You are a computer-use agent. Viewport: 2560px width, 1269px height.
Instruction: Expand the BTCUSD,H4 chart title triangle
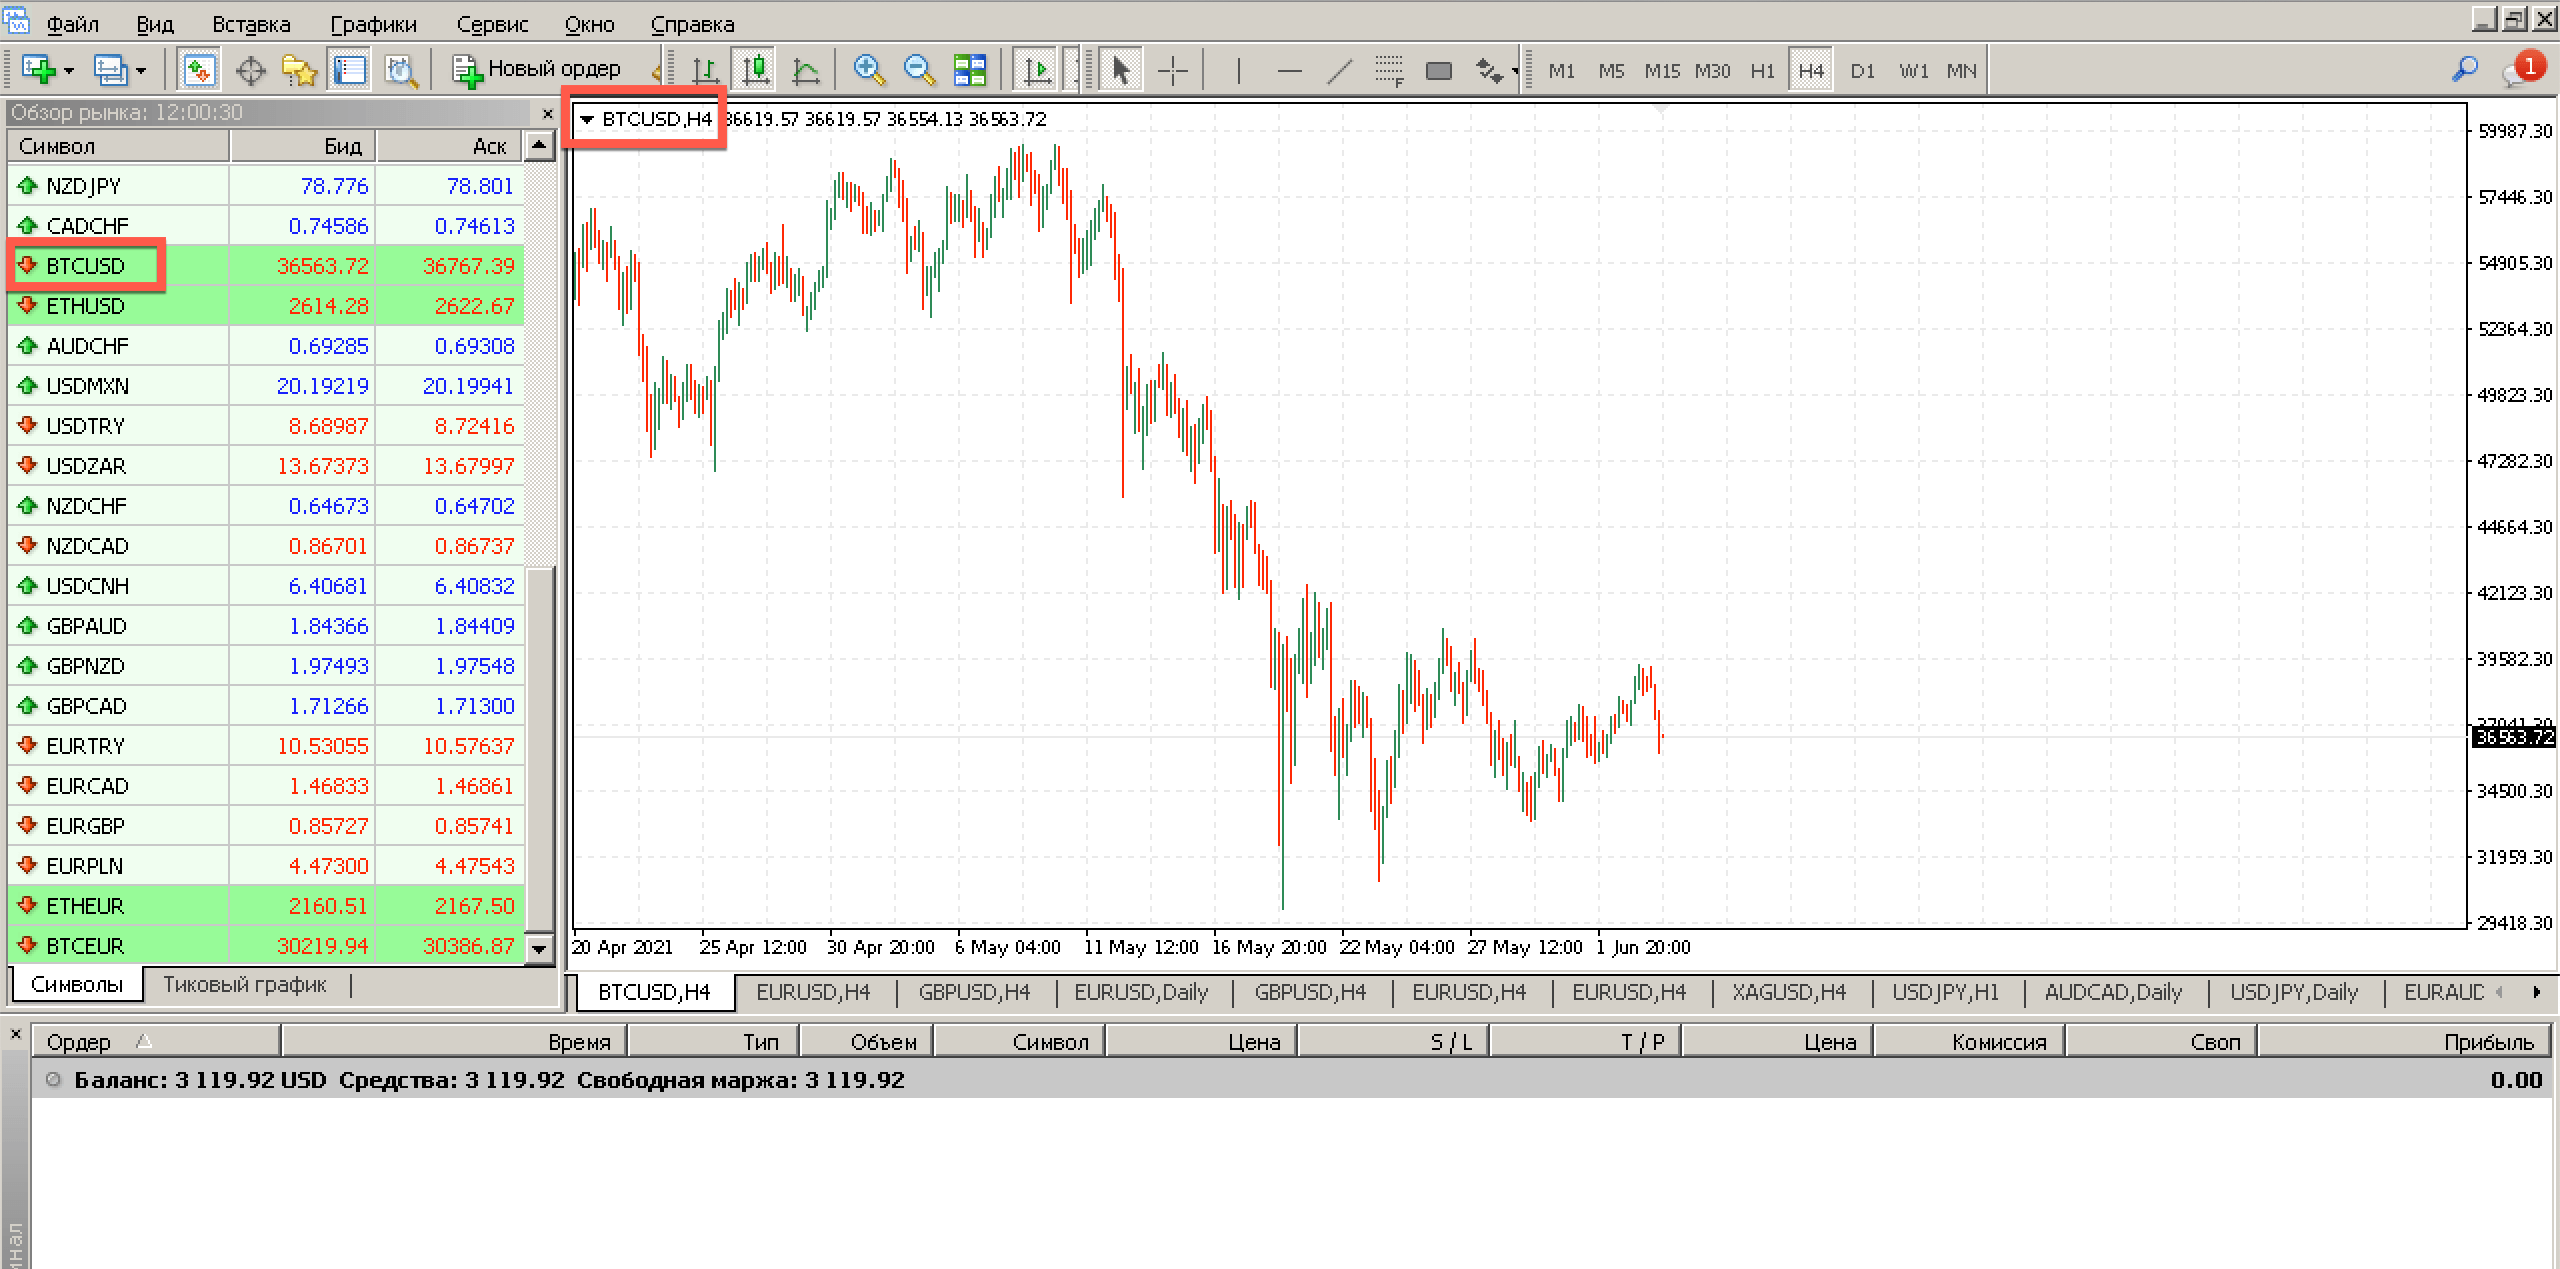587,119
